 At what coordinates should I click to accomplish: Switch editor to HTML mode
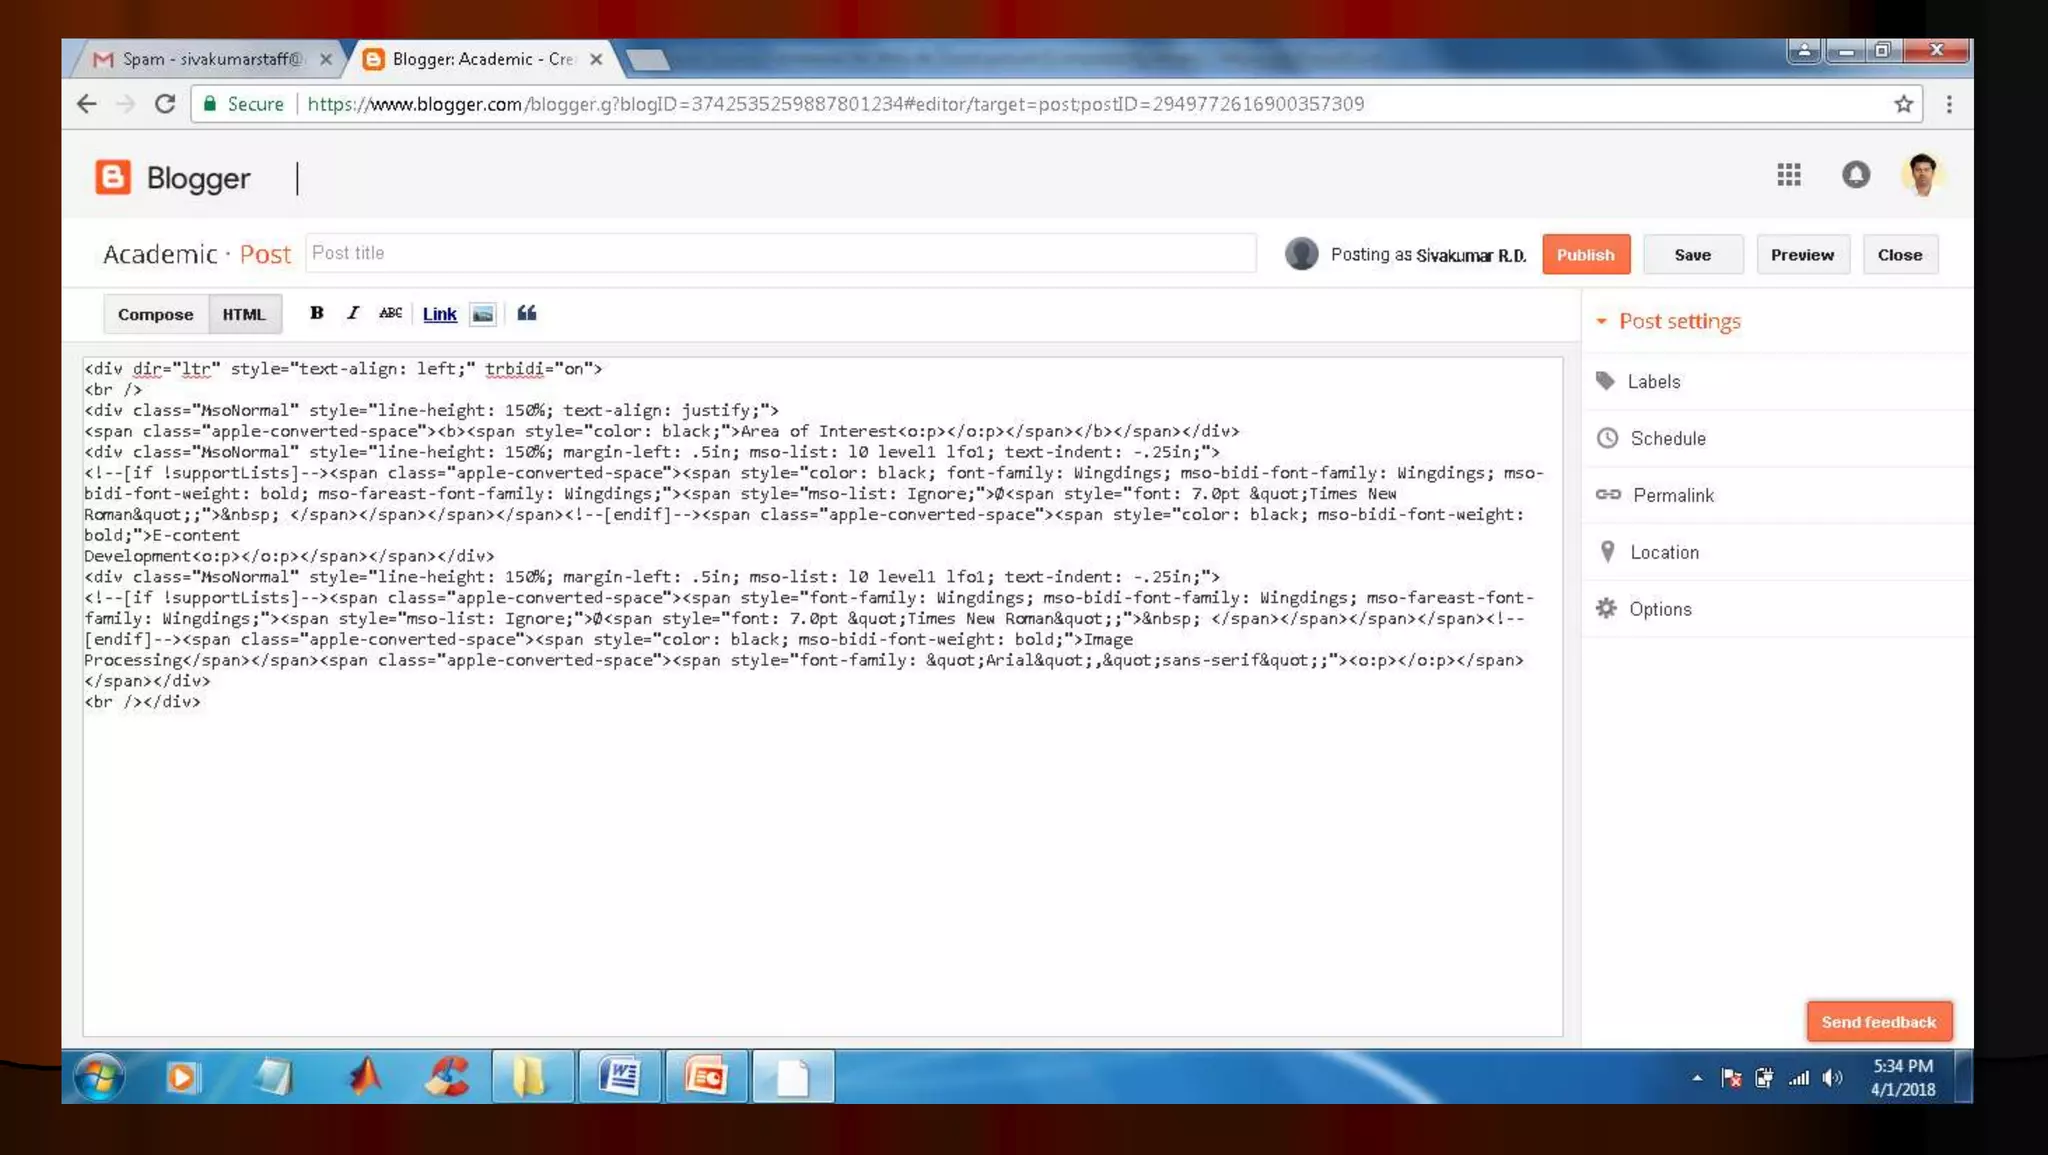244,314
